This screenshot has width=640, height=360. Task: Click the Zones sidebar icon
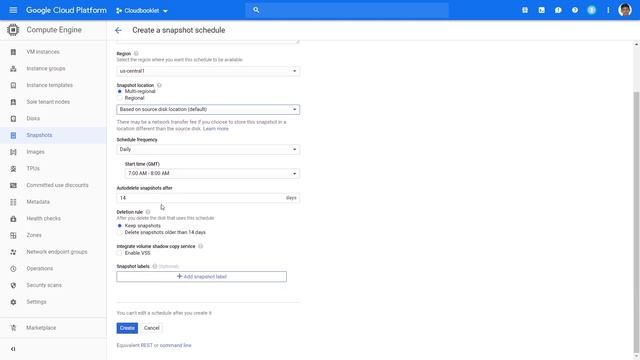[13, 236]
